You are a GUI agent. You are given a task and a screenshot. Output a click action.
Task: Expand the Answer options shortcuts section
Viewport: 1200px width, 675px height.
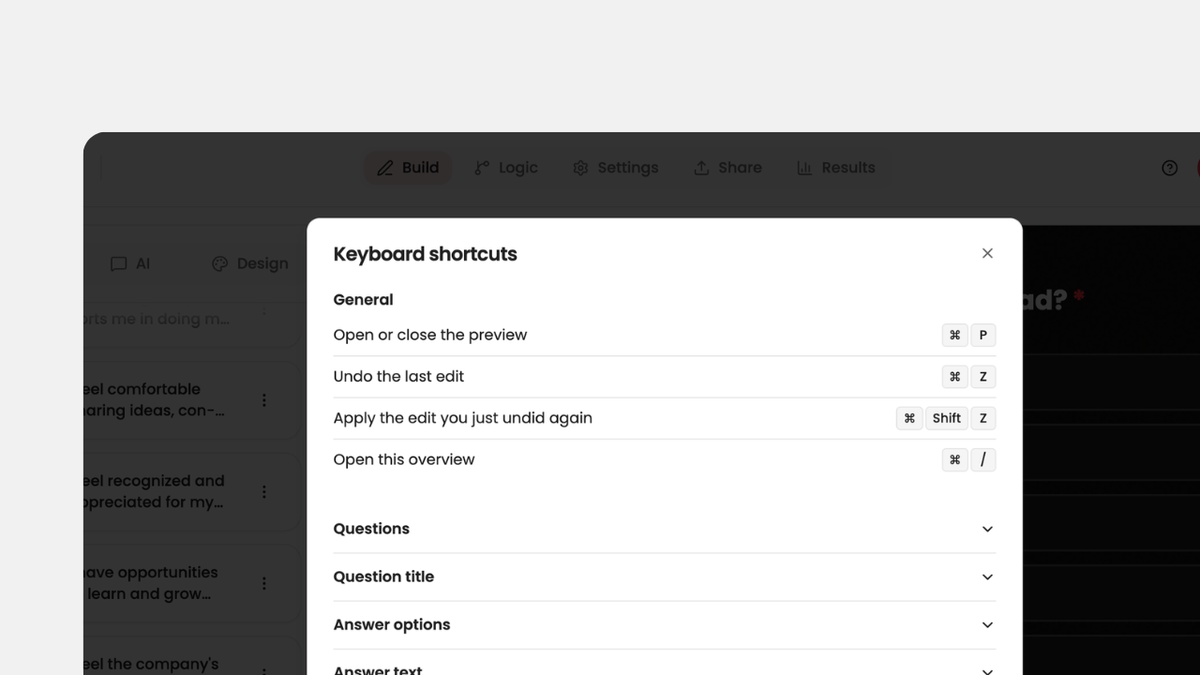point(664,625)
